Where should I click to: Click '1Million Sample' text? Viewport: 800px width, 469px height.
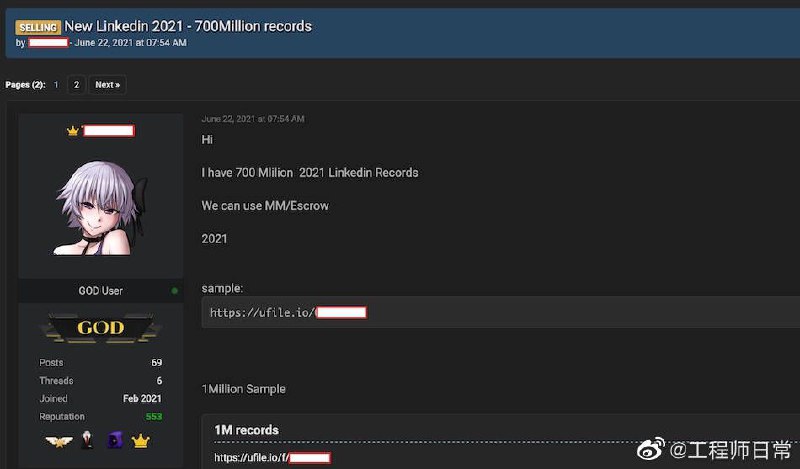point(243,389)
